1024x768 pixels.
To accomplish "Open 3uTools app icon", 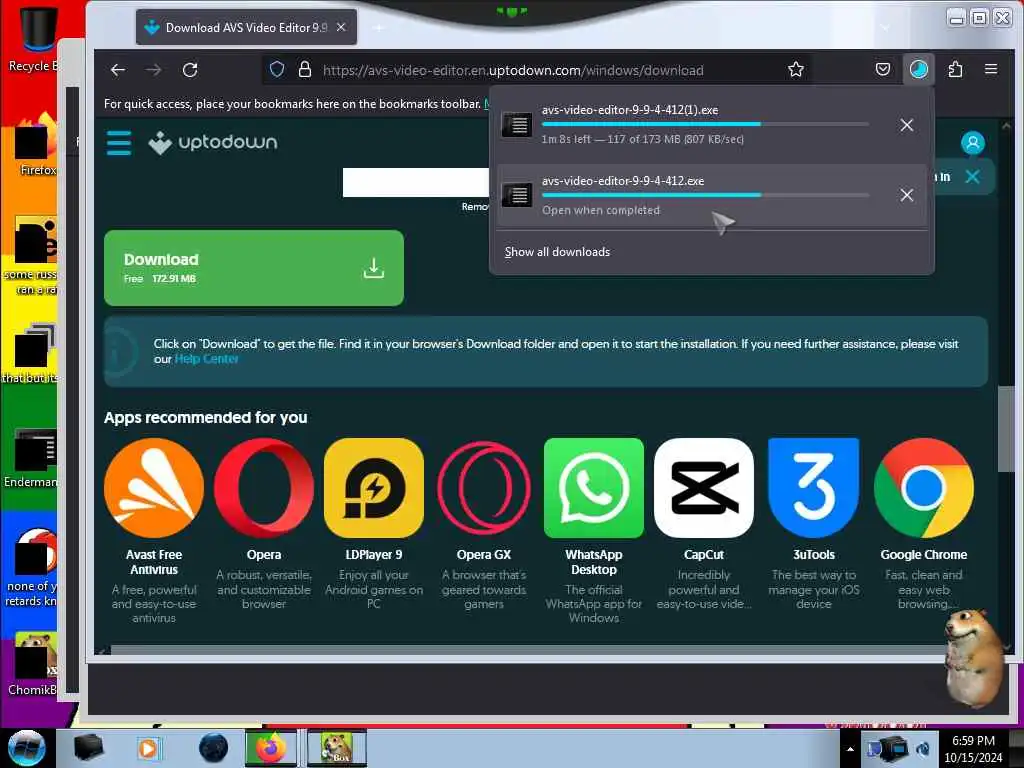I will [x=814, y=488].
